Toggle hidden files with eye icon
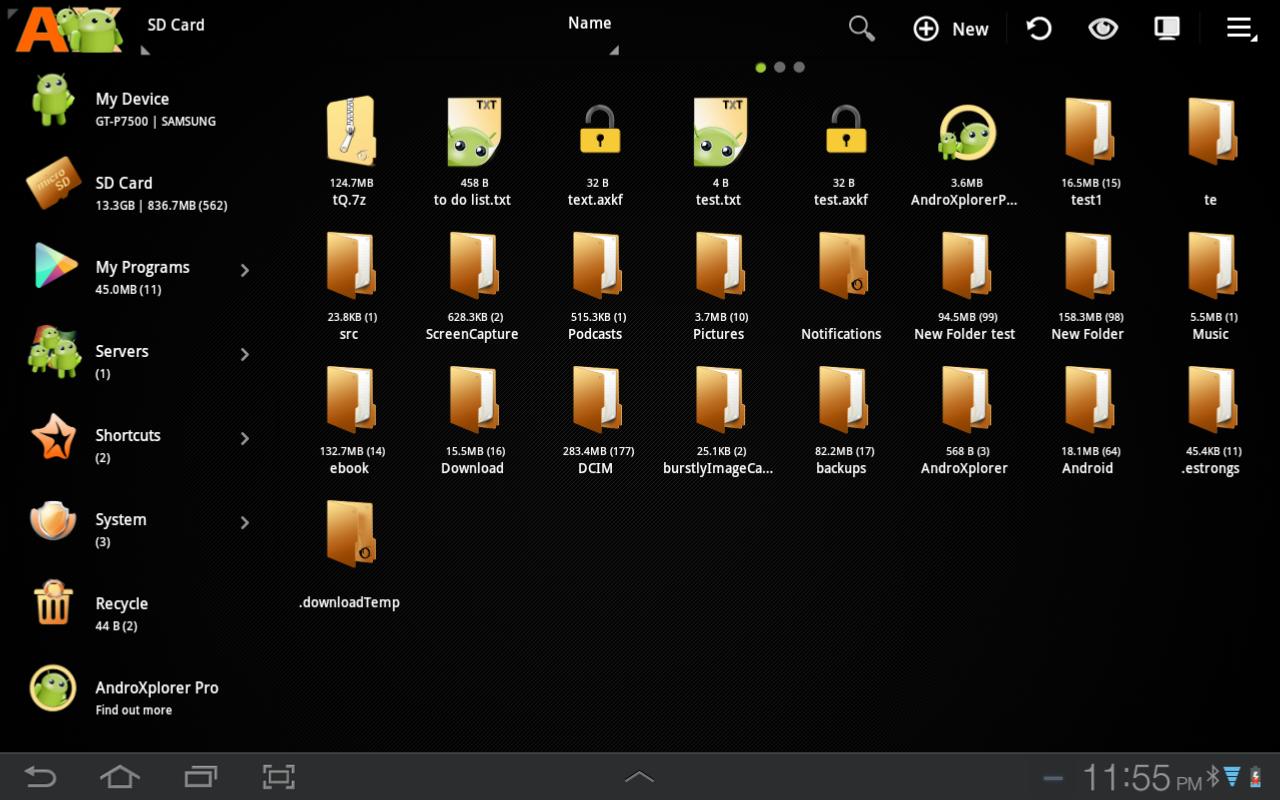Image resolution: width=1280 pixels, height=800 pixels. pyautogui.click(x=1102, y=28)
